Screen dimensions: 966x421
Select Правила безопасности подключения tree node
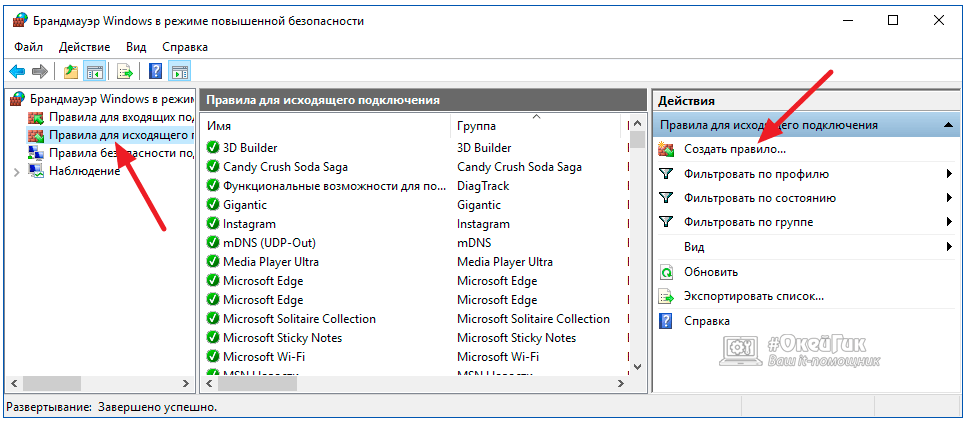[122, 153]
